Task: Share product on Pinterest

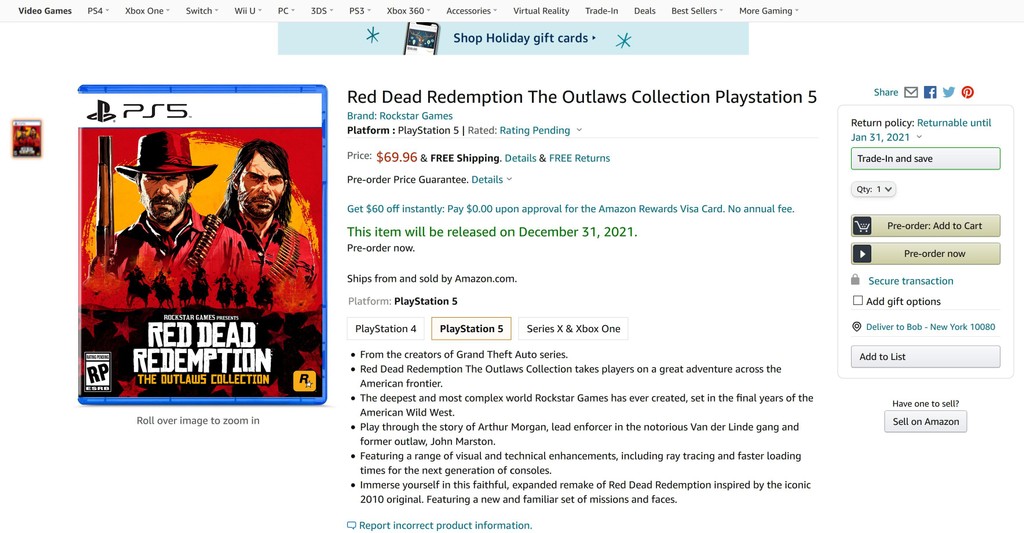Action: coord(968,92)
